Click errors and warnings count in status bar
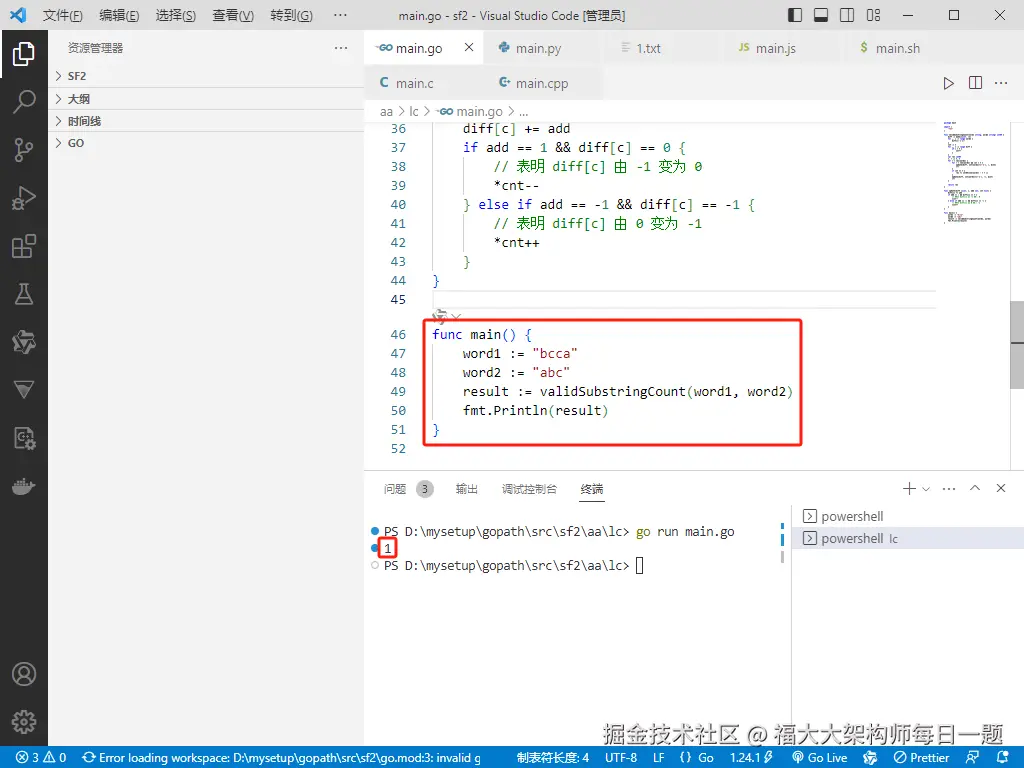This screenshot has width=1024, height=768. point(41,758)
